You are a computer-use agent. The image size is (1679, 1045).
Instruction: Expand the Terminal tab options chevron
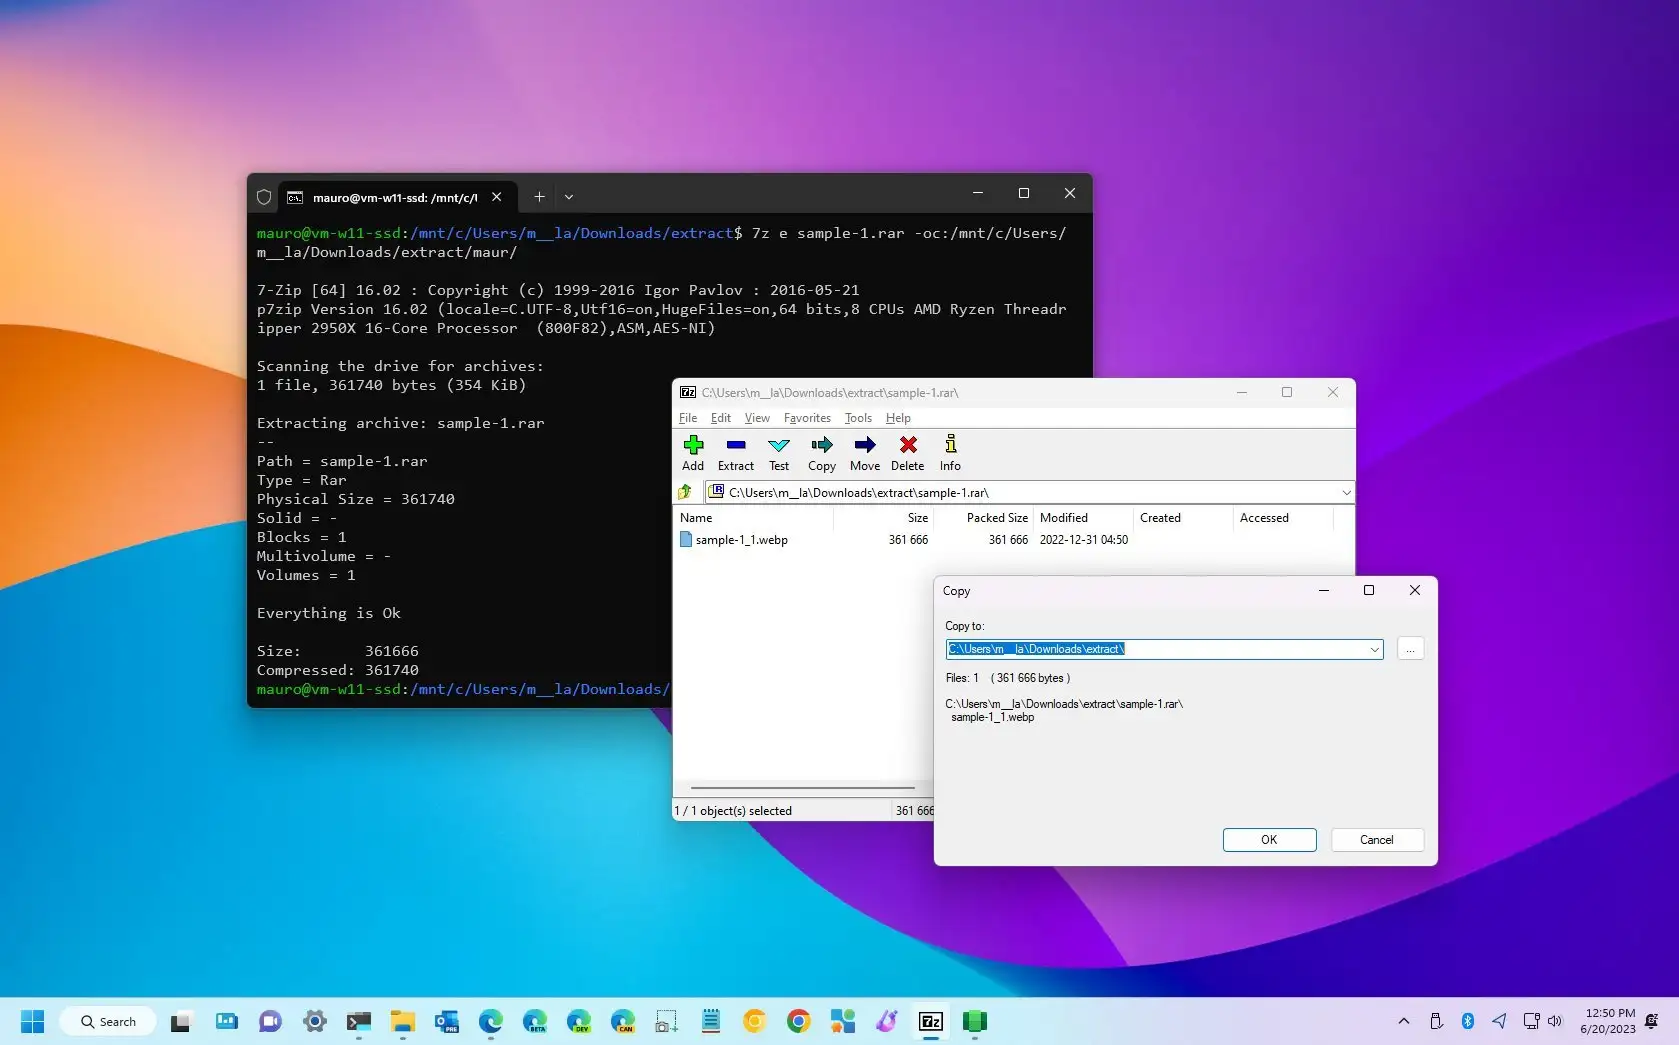click(x=569, y=197)
